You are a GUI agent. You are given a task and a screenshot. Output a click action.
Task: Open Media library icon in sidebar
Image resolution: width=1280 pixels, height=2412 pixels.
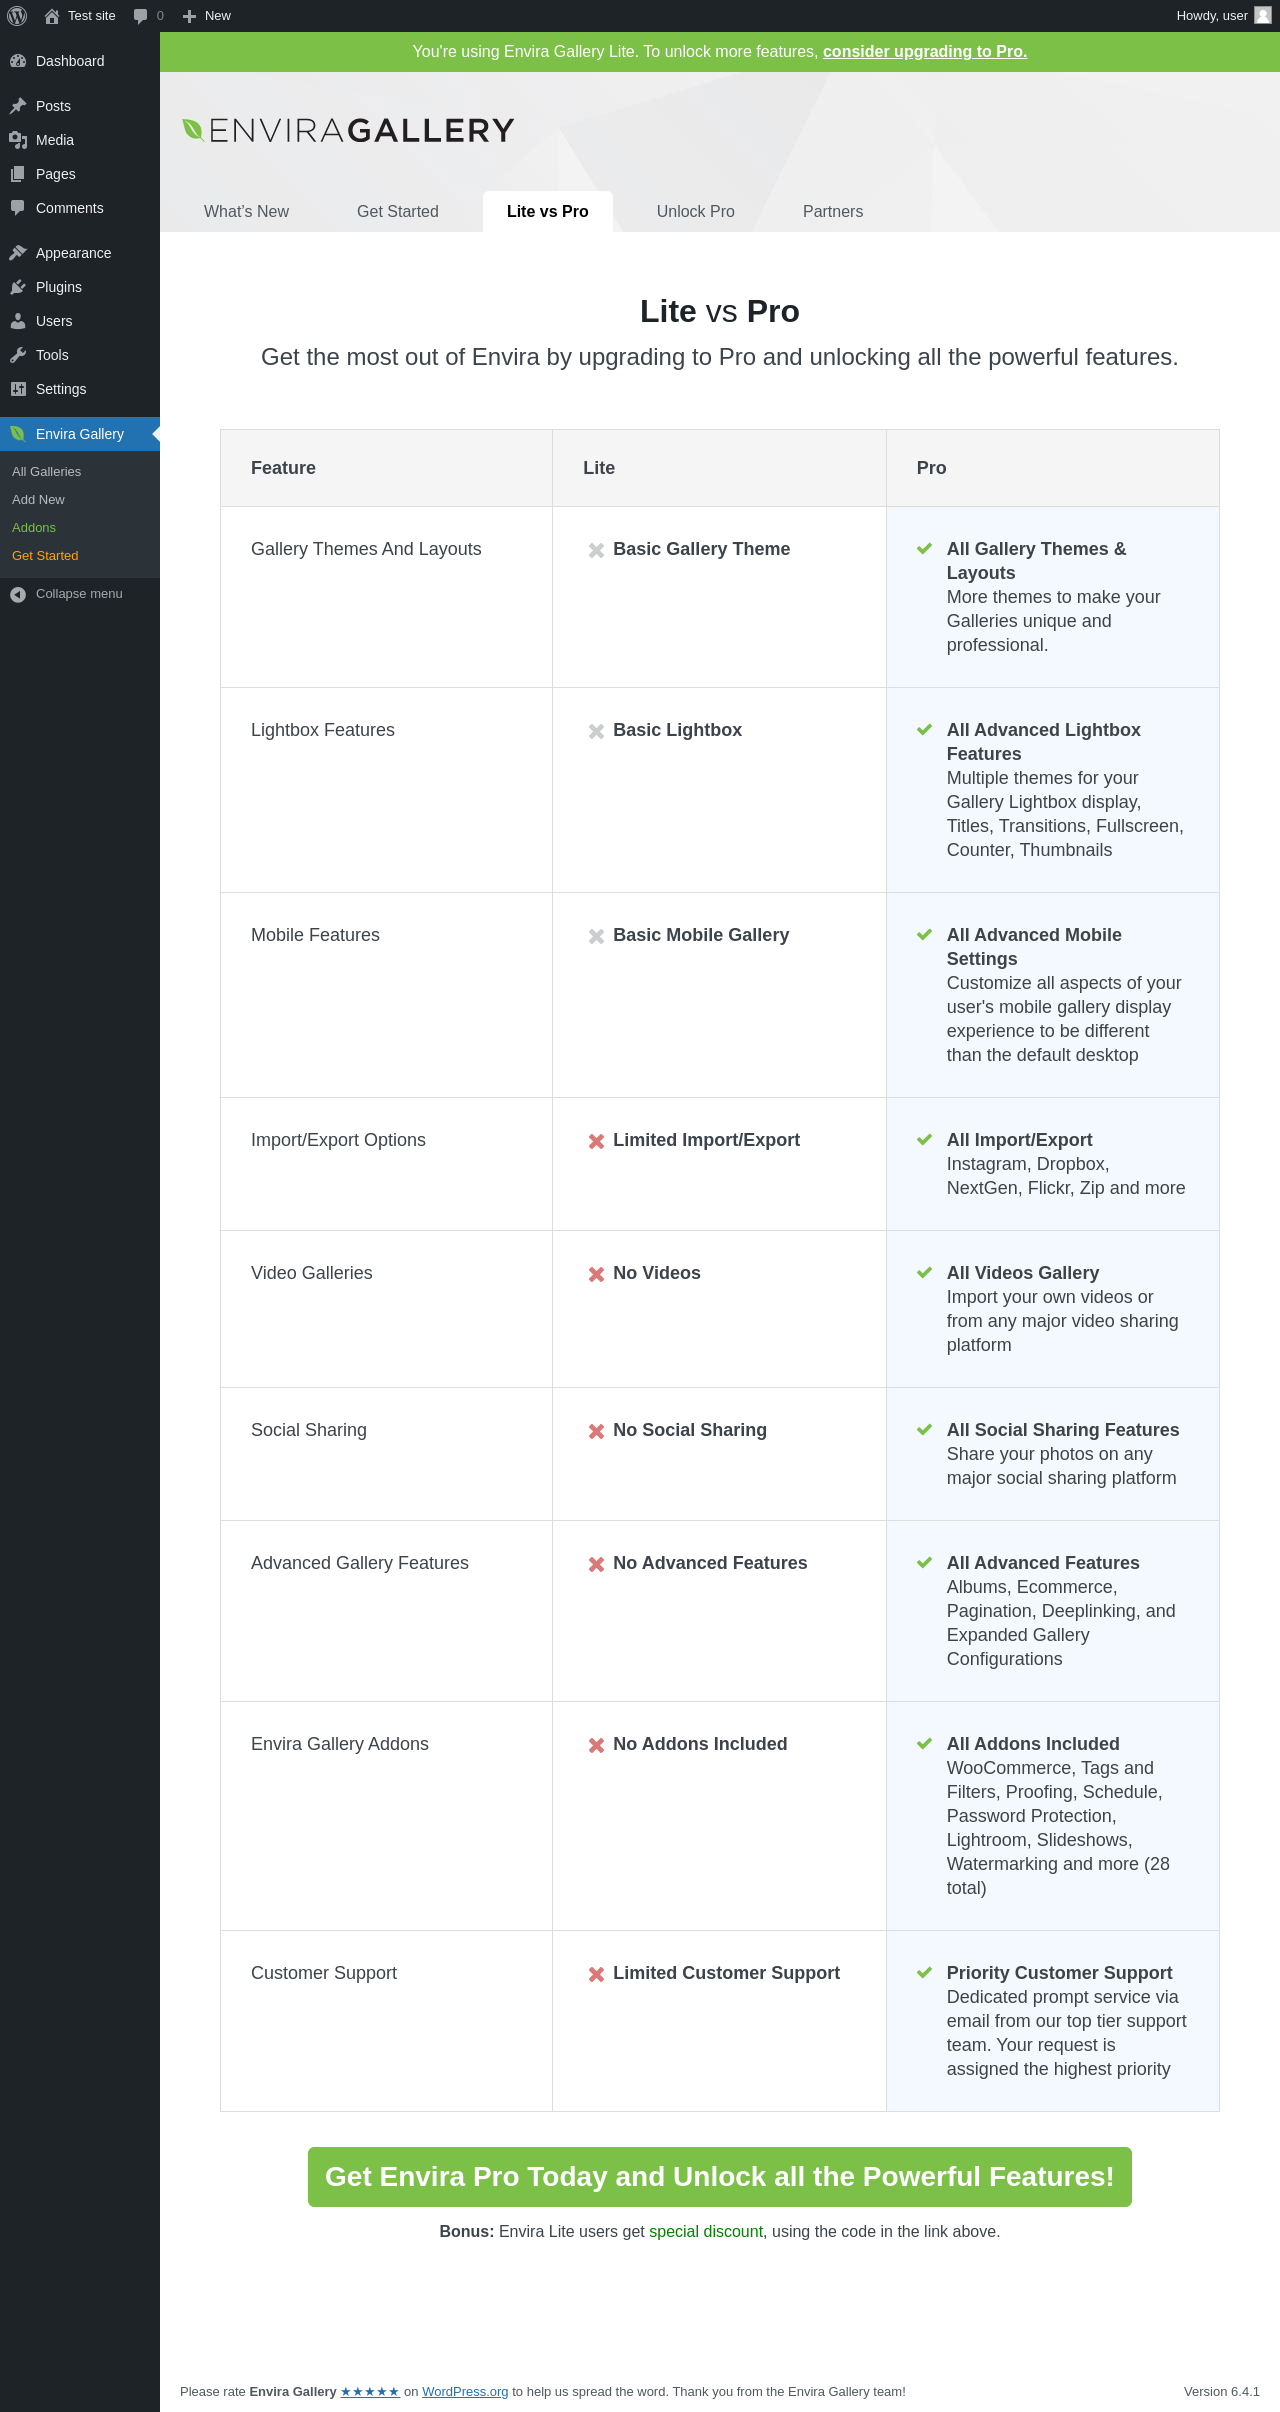point(18,140)
